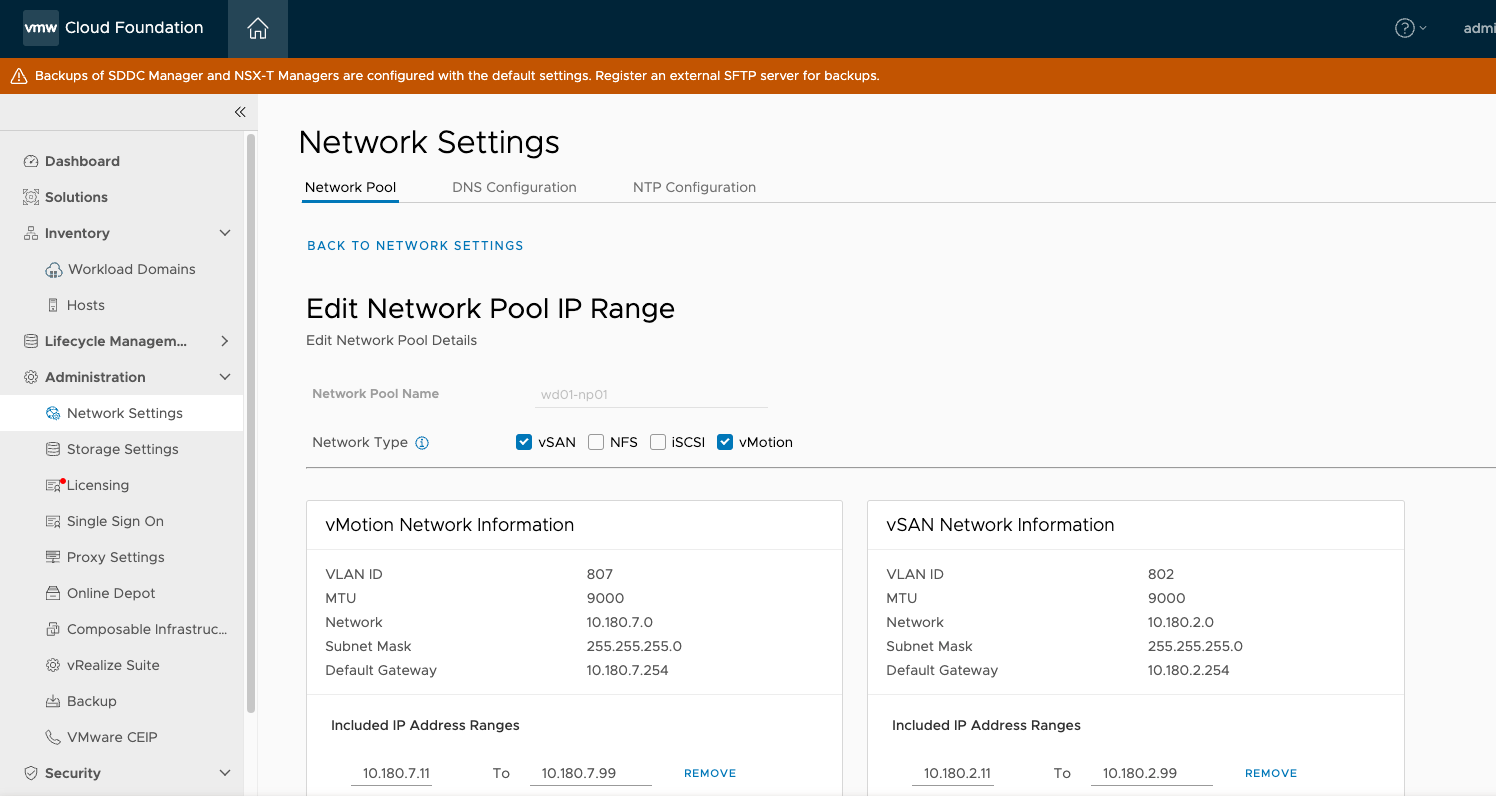The image size is (1496, 796).
Task: Click the Security shield icon
Action: (30, 773)
